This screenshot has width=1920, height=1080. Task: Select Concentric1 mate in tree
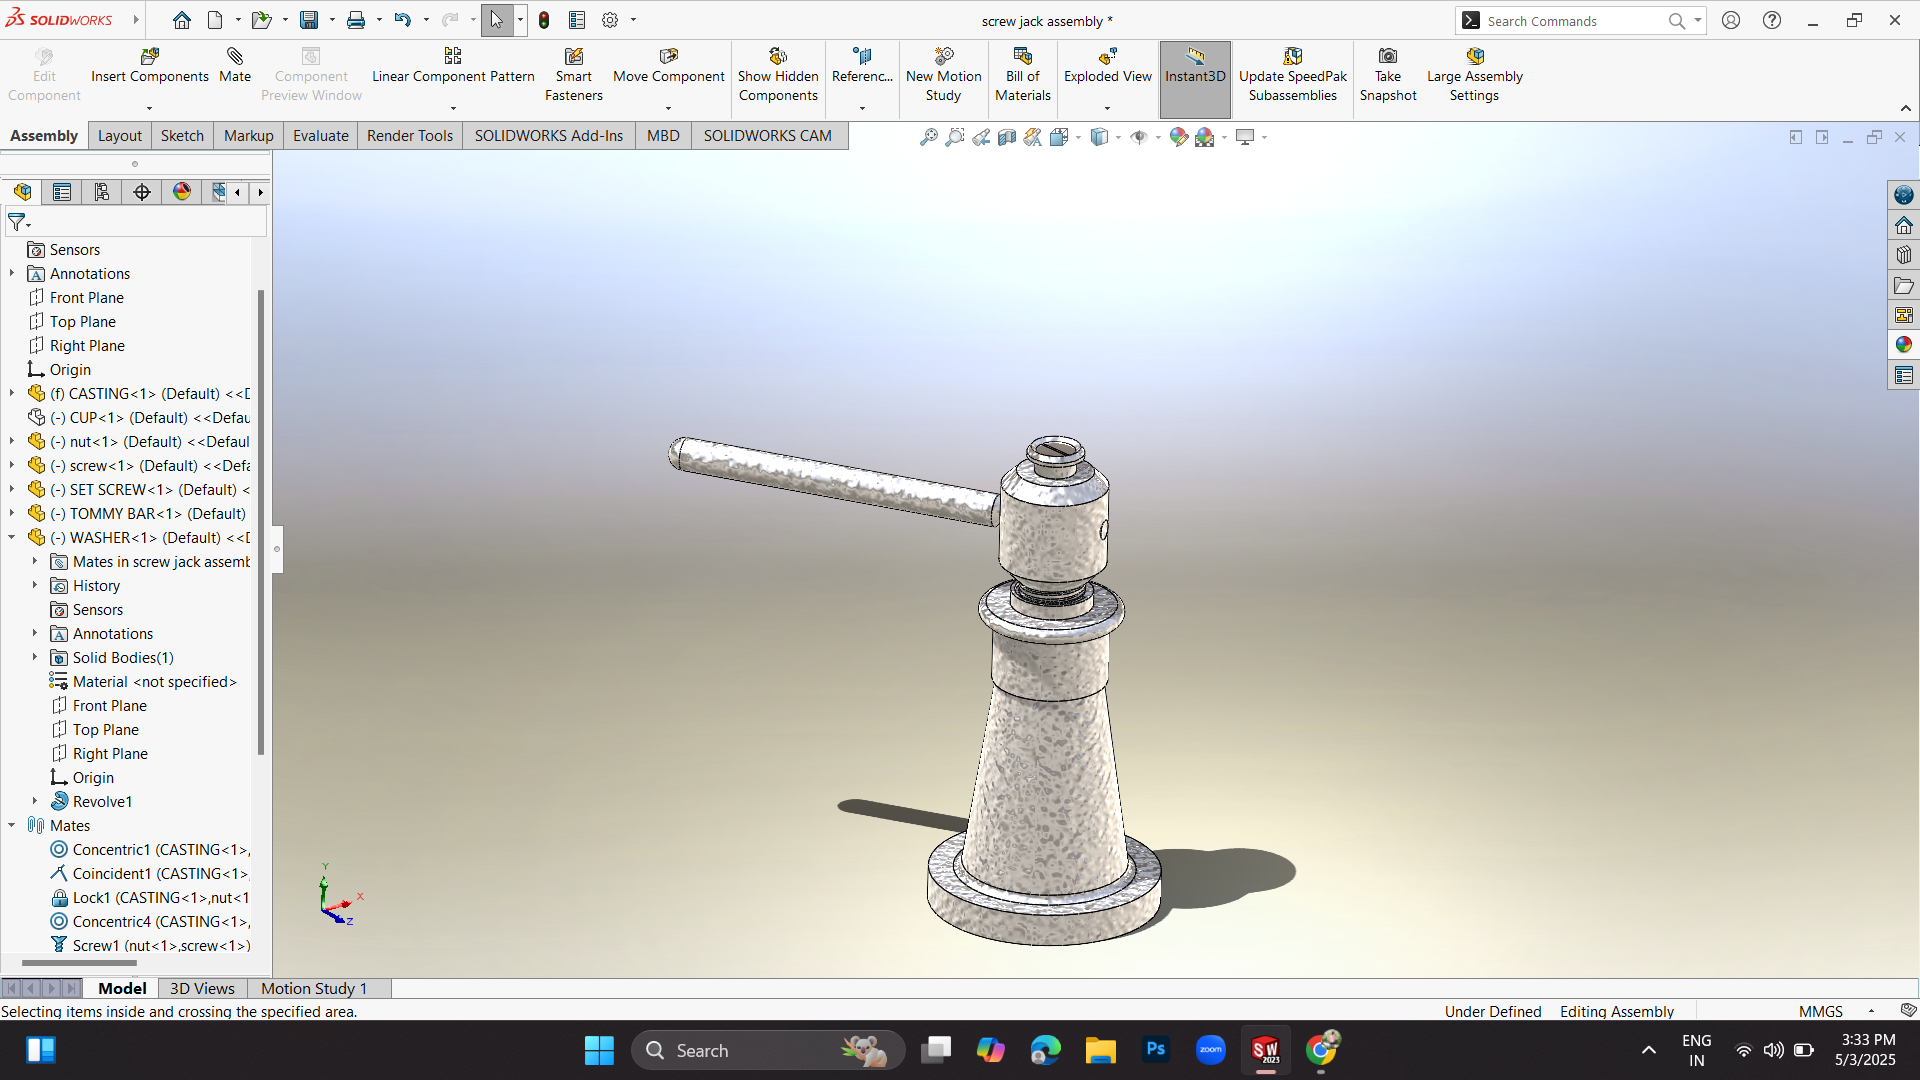(150, 849)
